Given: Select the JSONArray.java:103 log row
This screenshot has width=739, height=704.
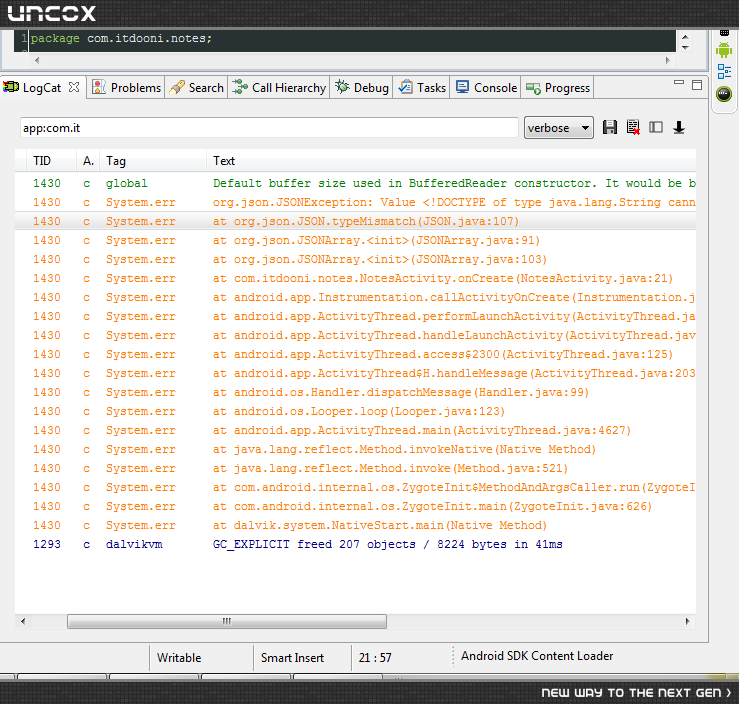Looking at the screenshot, I should [355, 259].
